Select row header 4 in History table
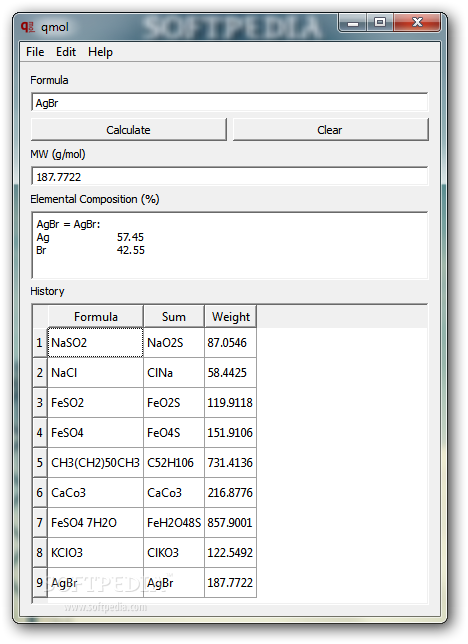The image size is (468, 644). pyautogui.click(x=40, y=432)
